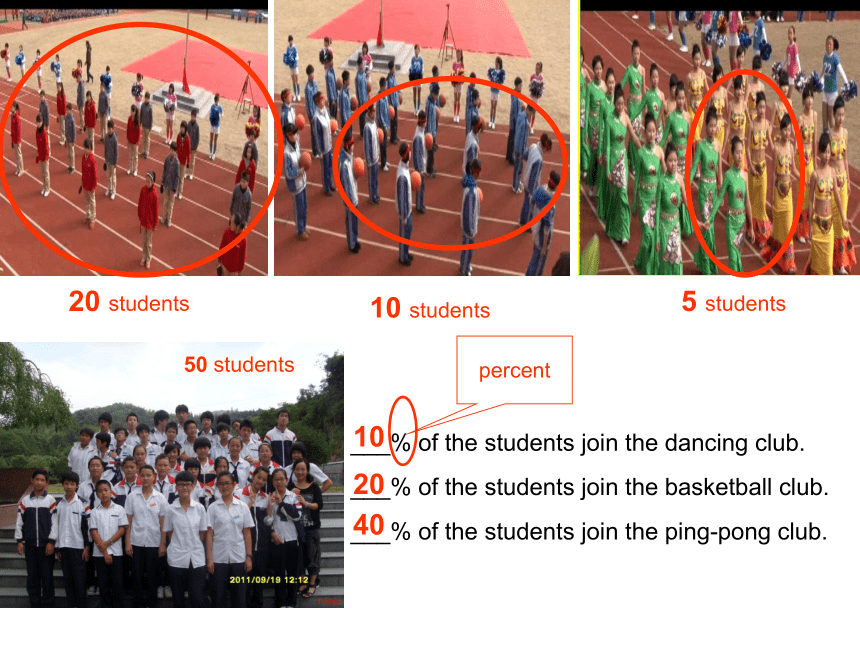This screenshot has height=645, width=860.
Task: Click the red oval around ping-pong group
Action: 141,148
